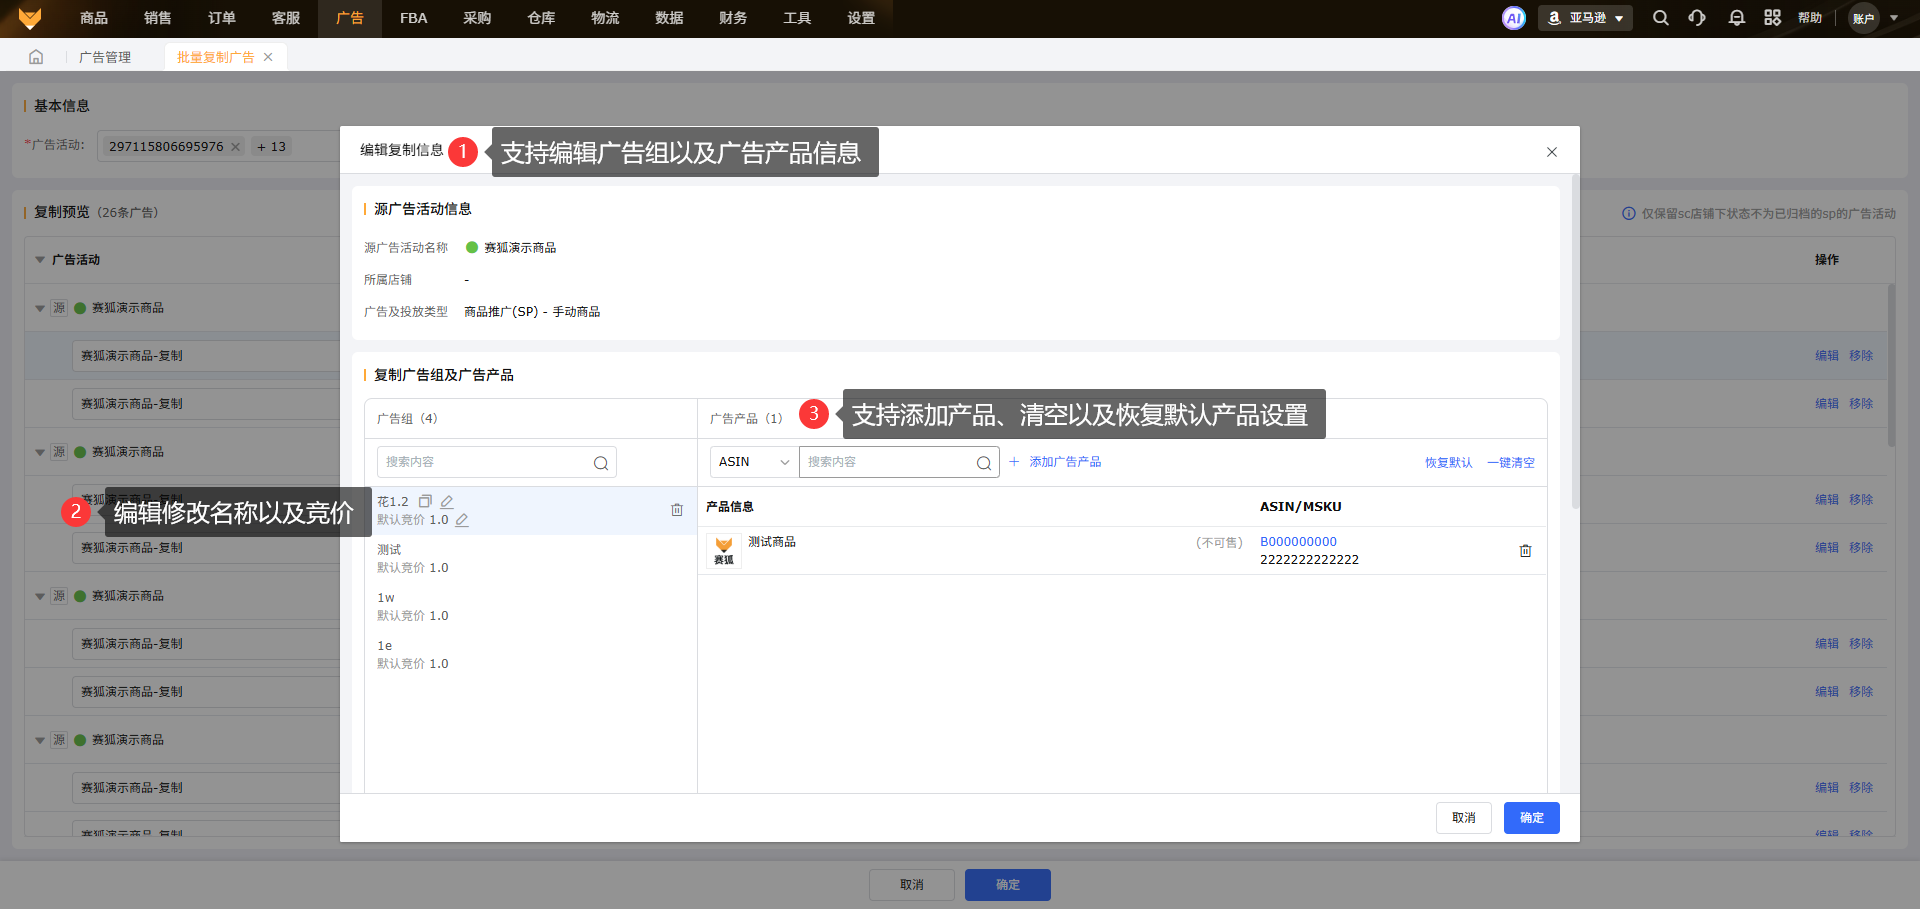1920x909 pixels.
Task: Click 一键清空 to clear products
Action: pyautogui.click(x=1510, y=463)
